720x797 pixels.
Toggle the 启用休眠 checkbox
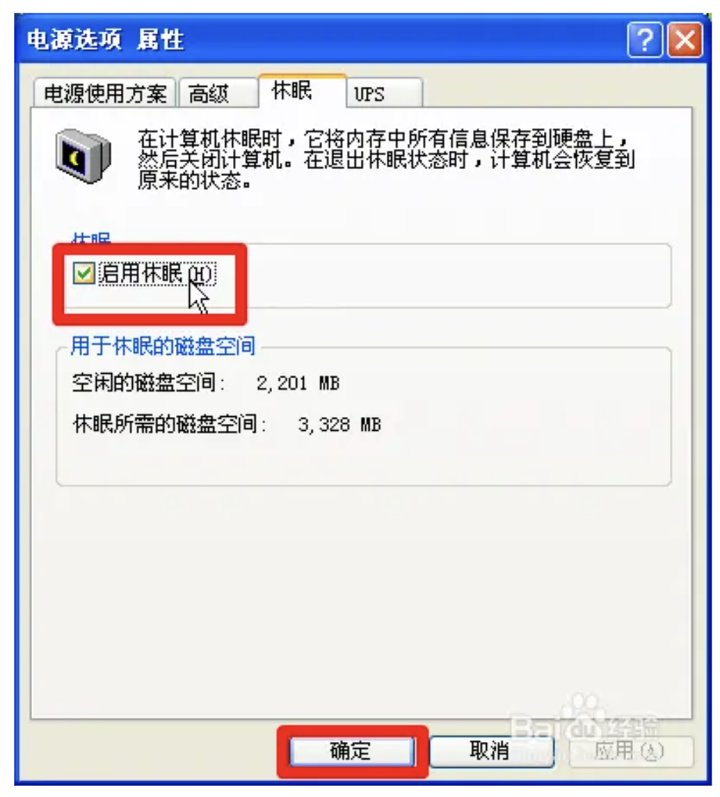tap(83, 273)
